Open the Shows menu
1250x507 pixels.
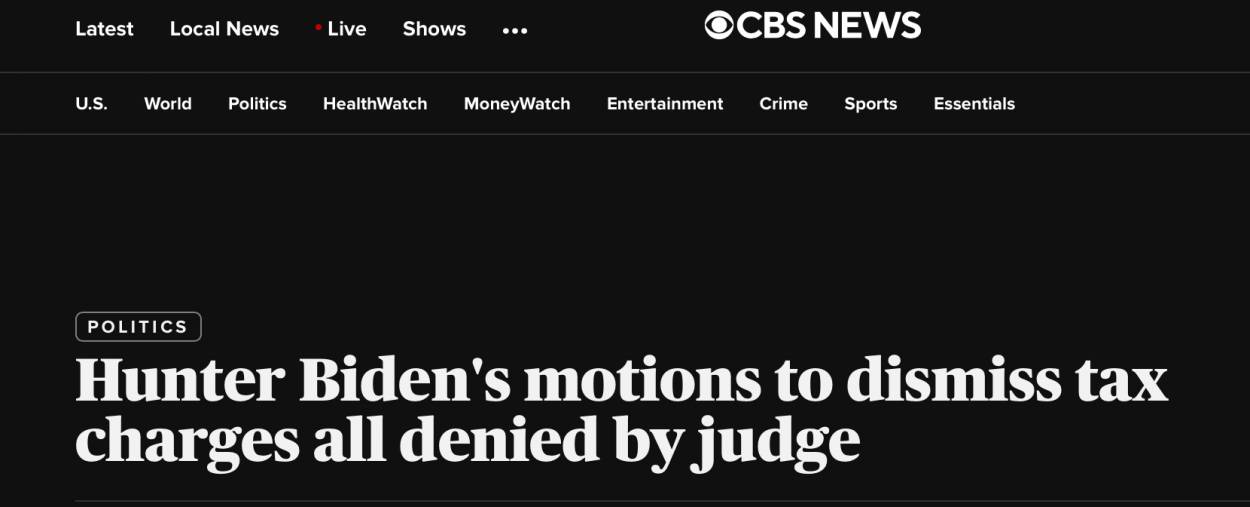point(434,29)
